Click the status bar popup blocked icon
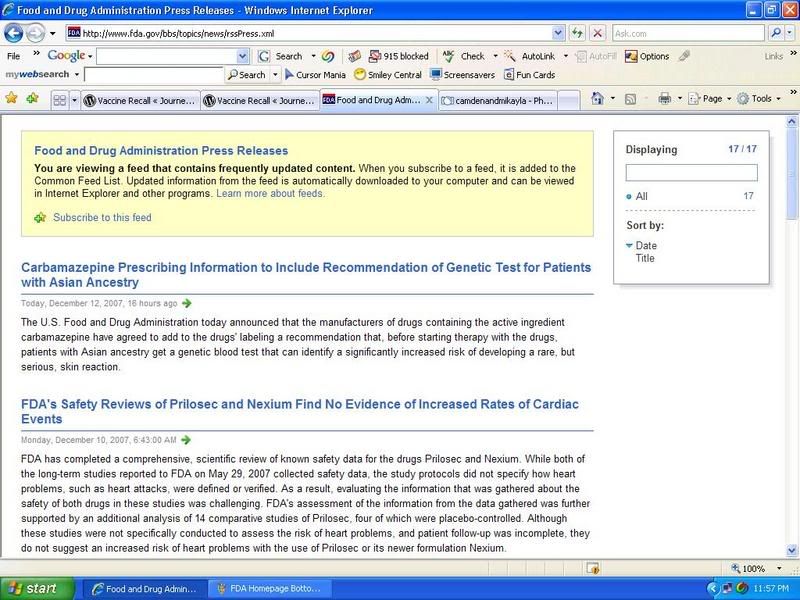The image size is (800, 600). coord(593,568)
